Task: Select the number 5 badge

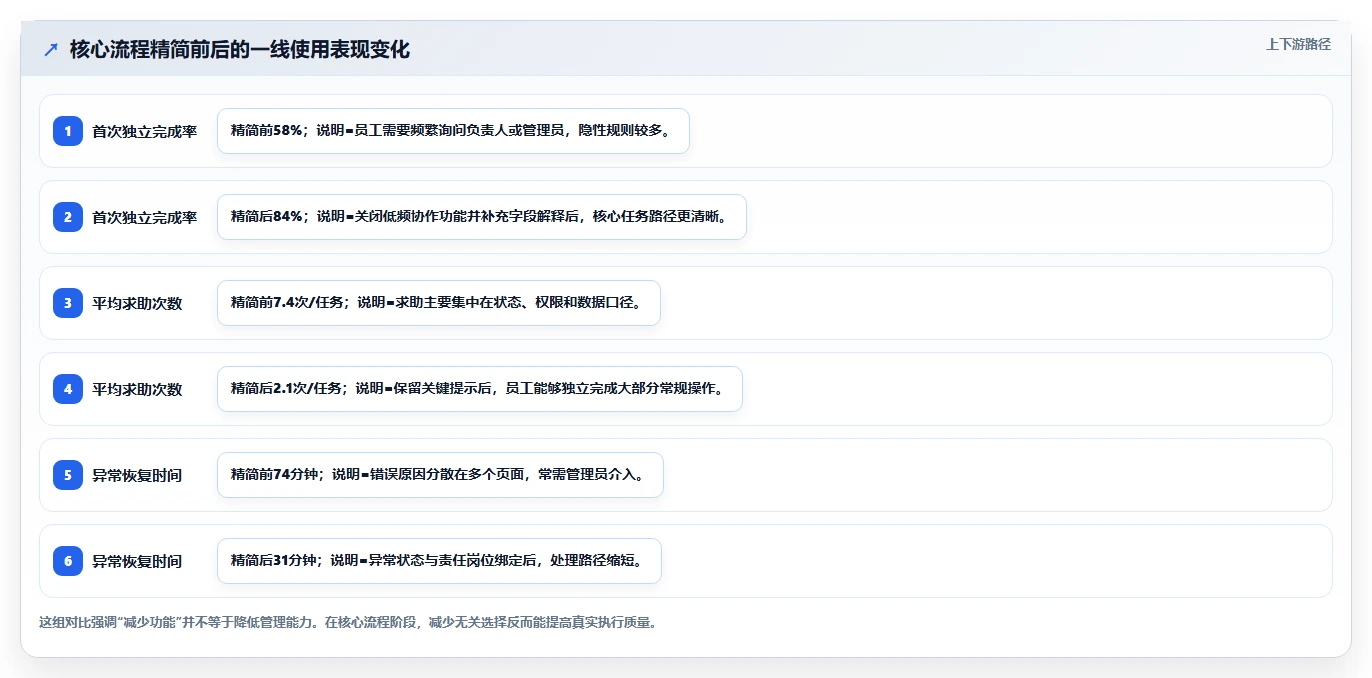Action: [x=68, y=475]
